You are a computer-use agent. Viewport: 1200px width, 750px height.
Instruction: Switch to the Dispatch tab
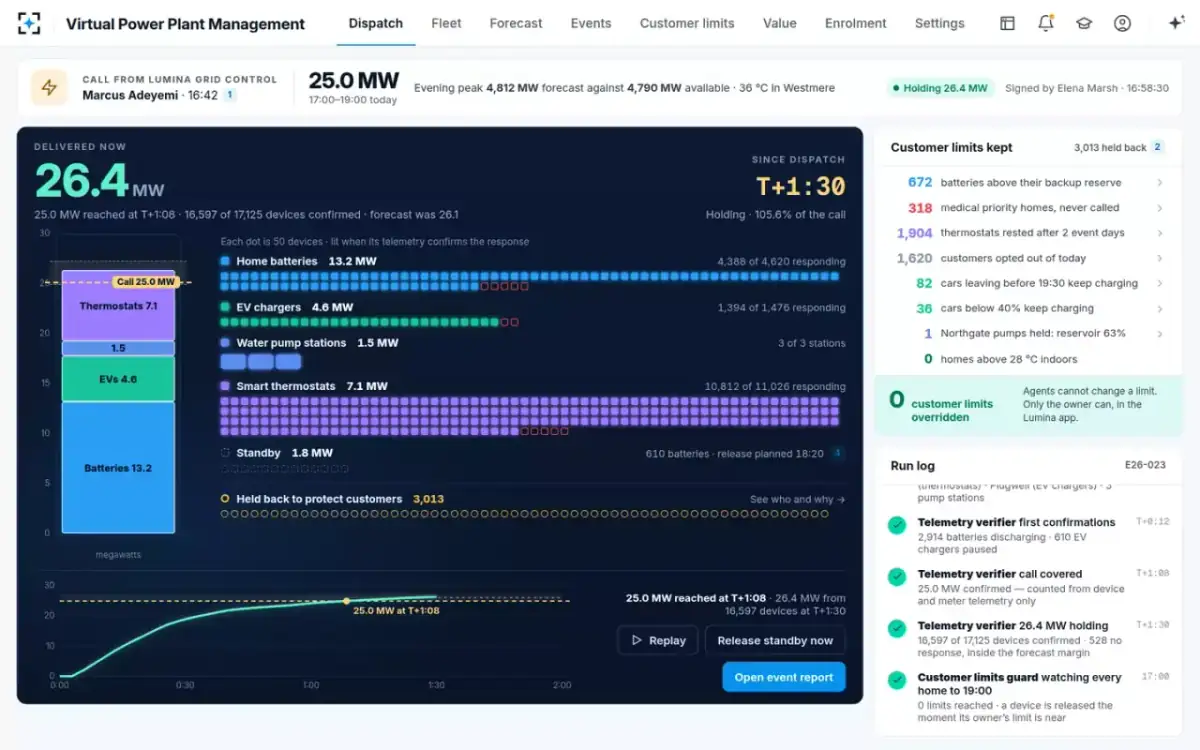(376, 23)
